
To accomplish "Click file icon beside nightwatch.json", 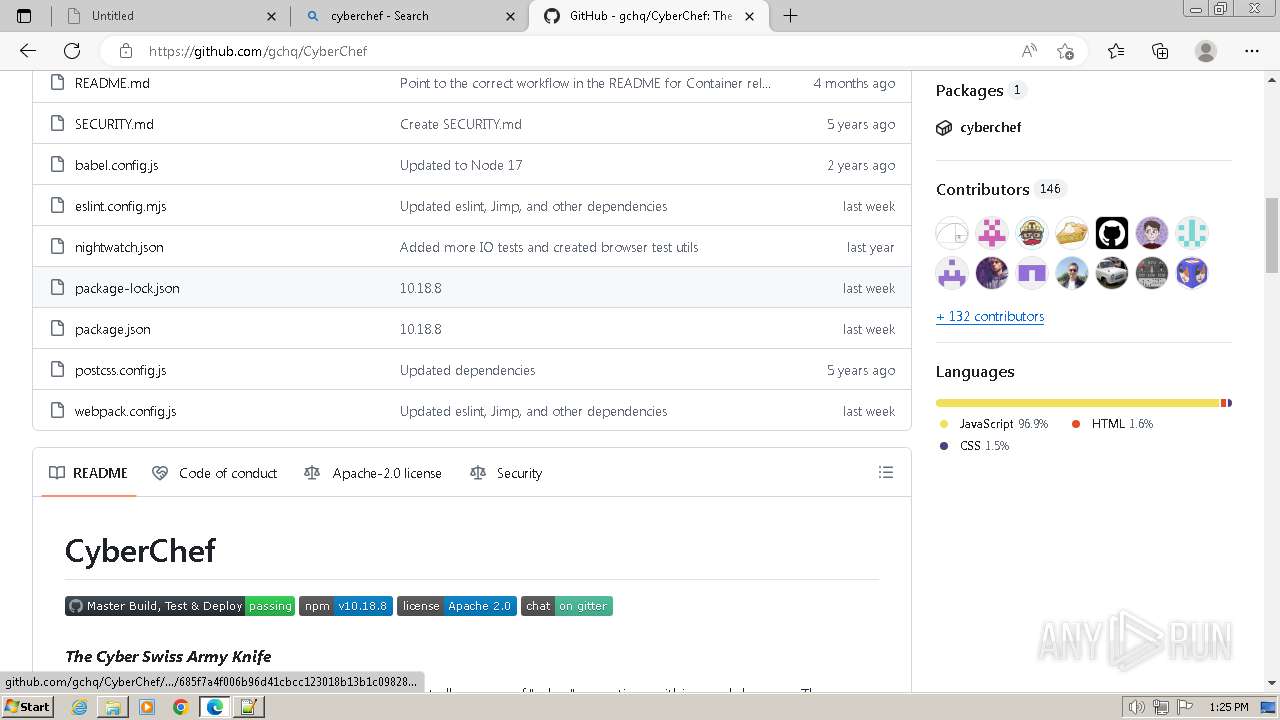I will tap(56, 247).
